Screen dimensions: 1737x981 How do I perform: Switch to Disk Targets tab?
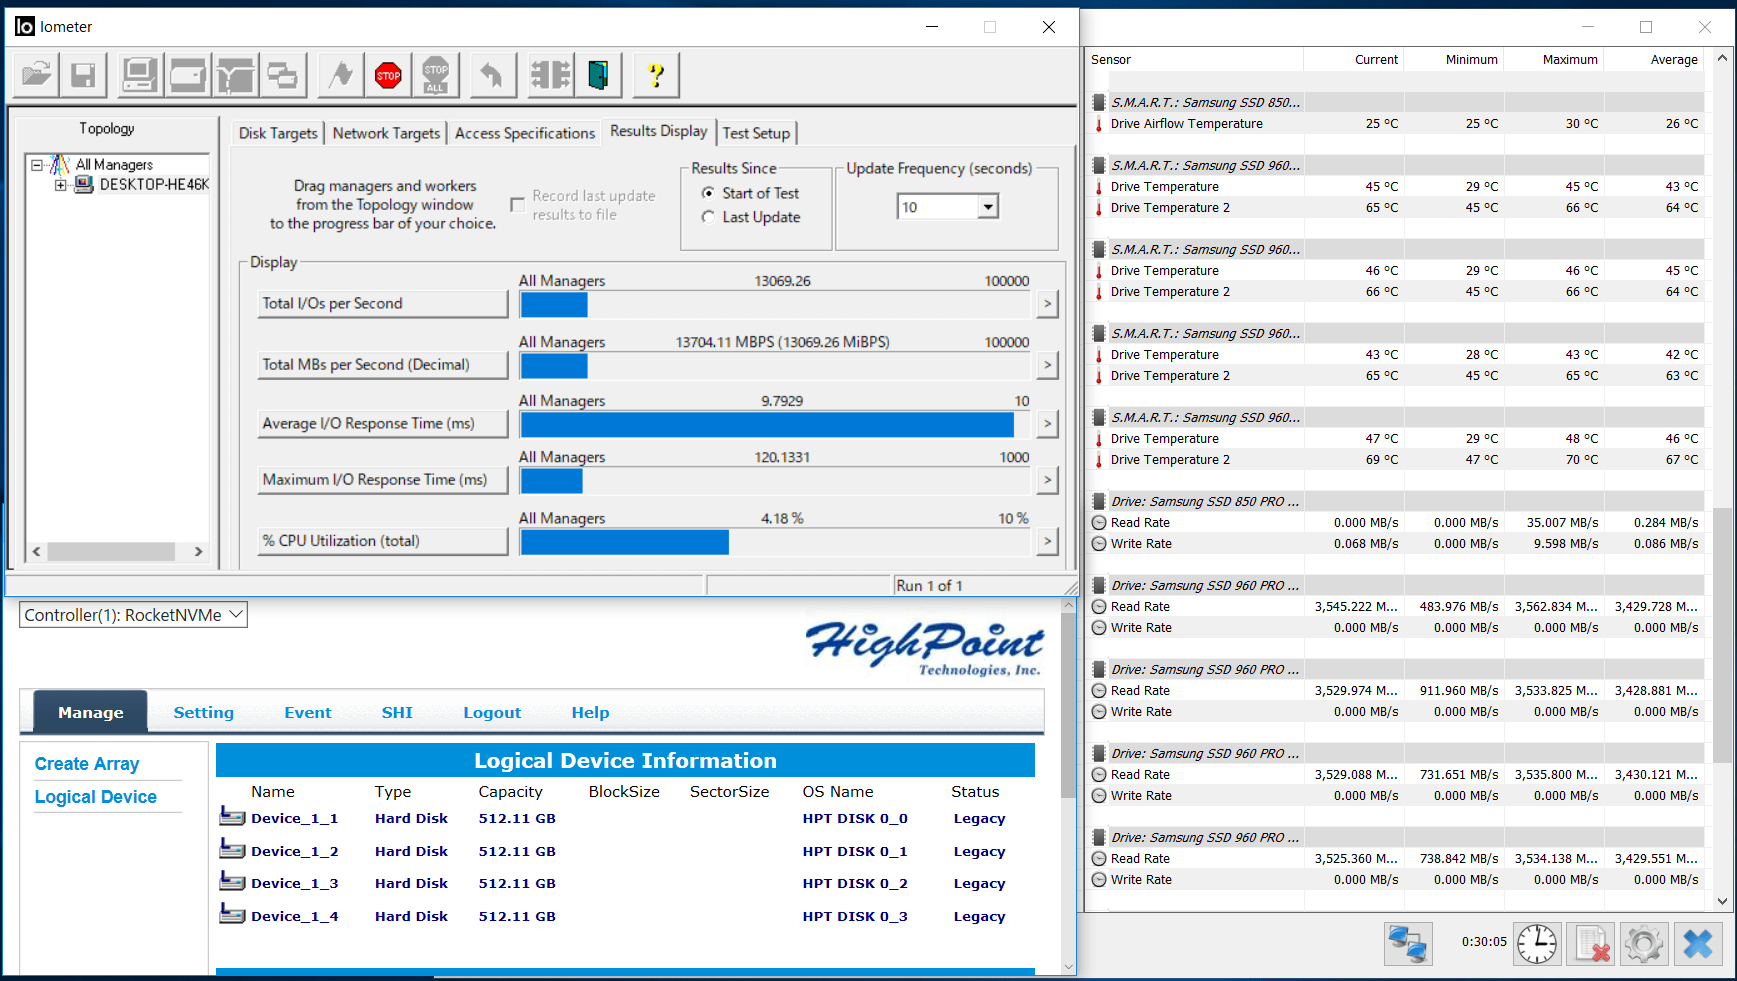pyautogui.click(x=278, y=133)
